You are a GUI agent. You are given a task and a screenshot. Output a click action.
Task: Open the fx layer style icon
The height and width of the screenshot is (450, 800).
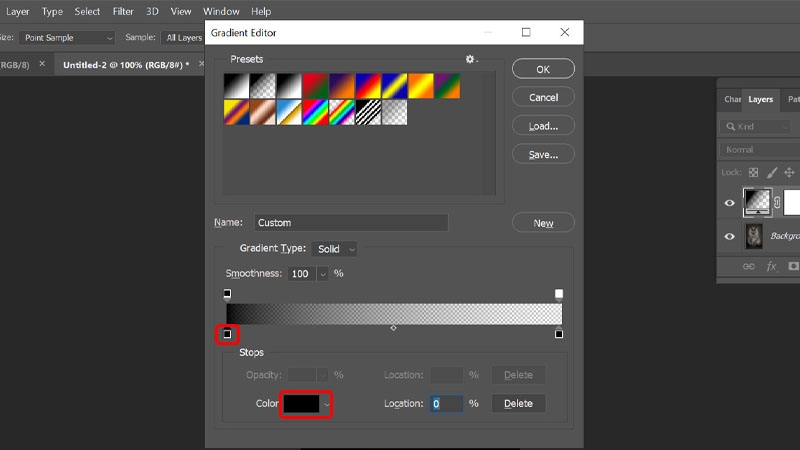click(x=771, y=266)
